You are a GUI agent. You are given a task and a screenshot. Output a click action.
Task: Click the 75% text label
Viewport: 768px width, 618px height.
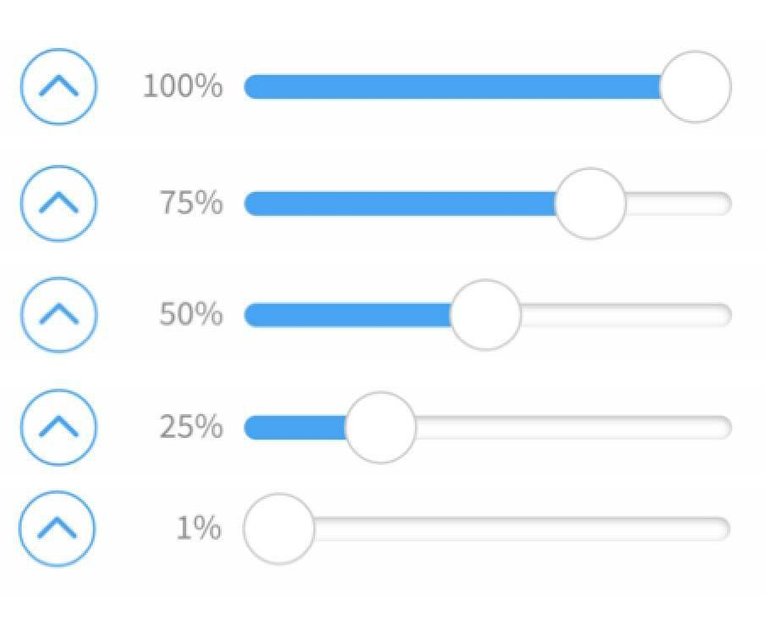[x=191, y=204]
